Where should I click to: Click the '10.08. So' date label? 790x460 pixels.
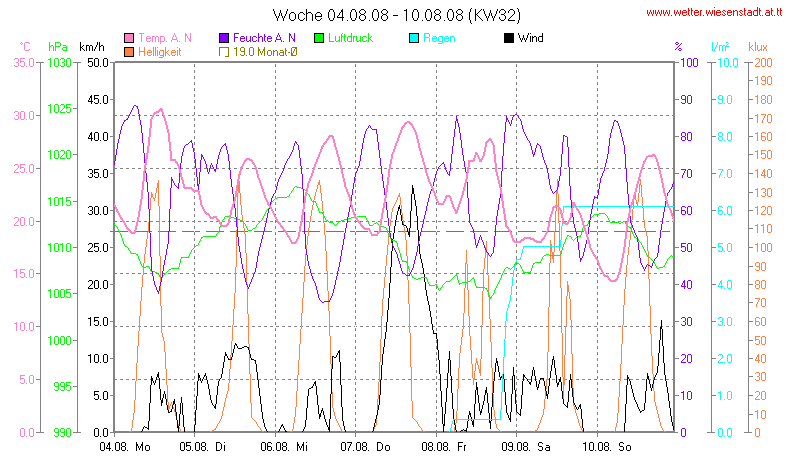607,447
